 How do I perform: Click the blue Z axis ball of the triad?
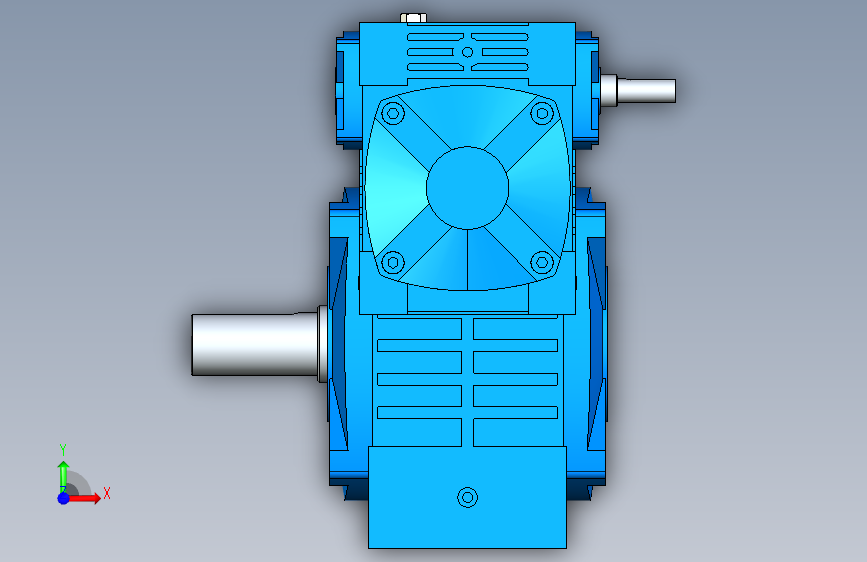[x=64, y=498]
